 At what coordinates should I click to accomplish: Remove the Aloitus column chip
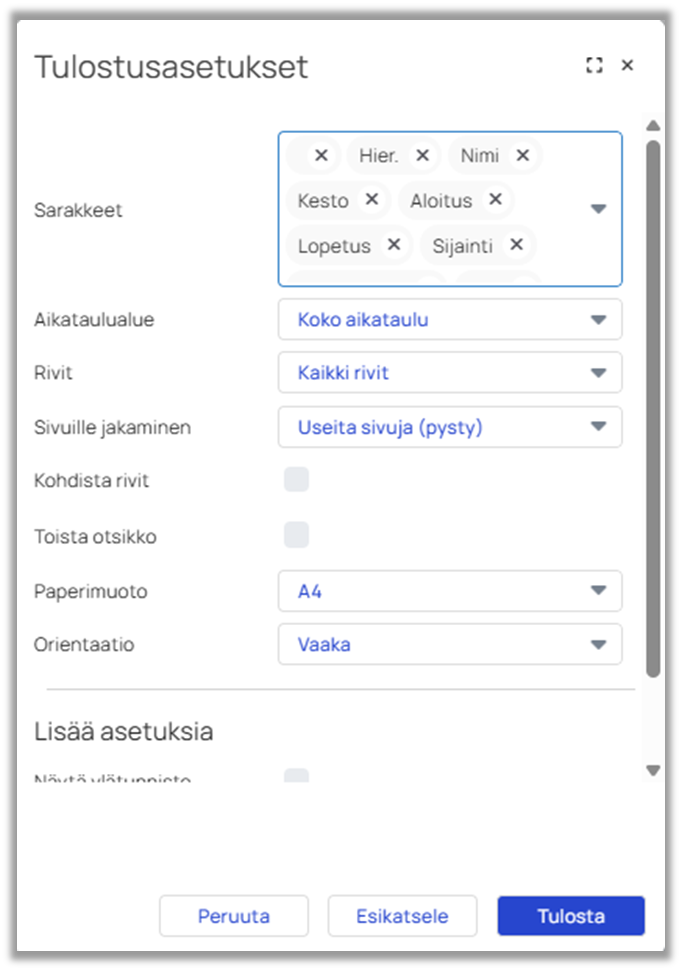(495, 199)
